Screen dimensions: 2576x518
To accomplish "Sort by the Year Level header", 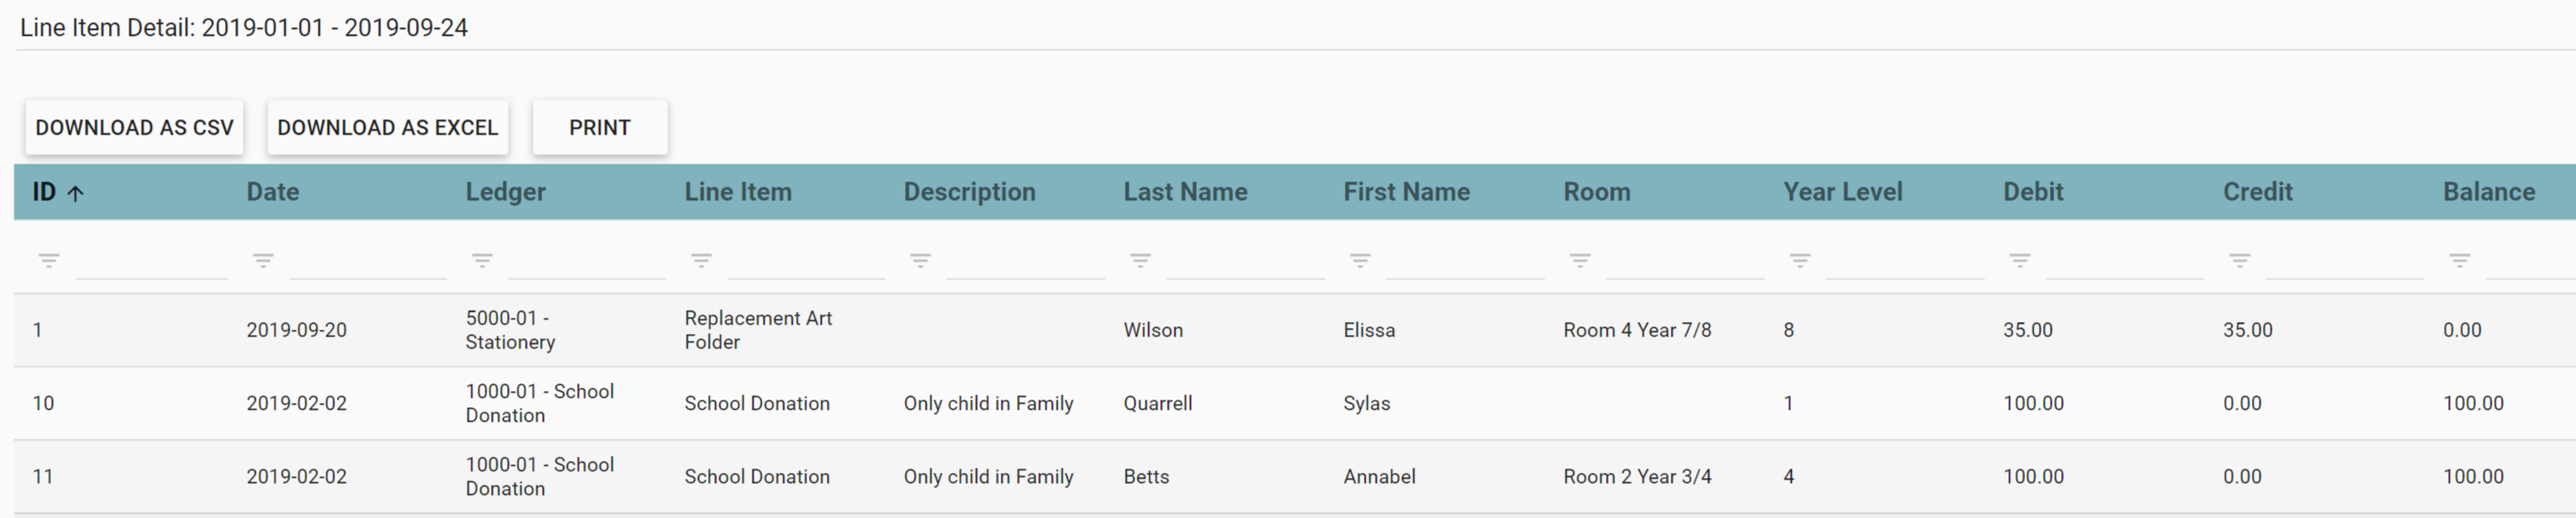I will (x=1842, y=192).
